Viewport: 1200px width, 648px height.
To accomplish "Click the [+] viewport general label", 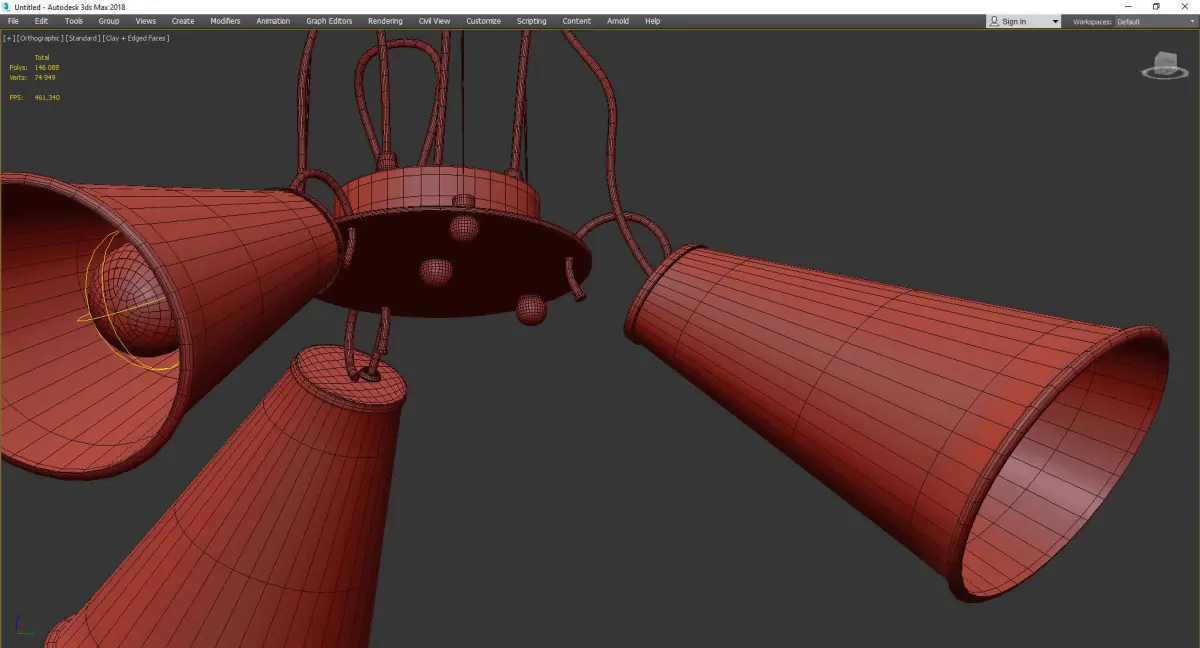I will tap(9, 38).
